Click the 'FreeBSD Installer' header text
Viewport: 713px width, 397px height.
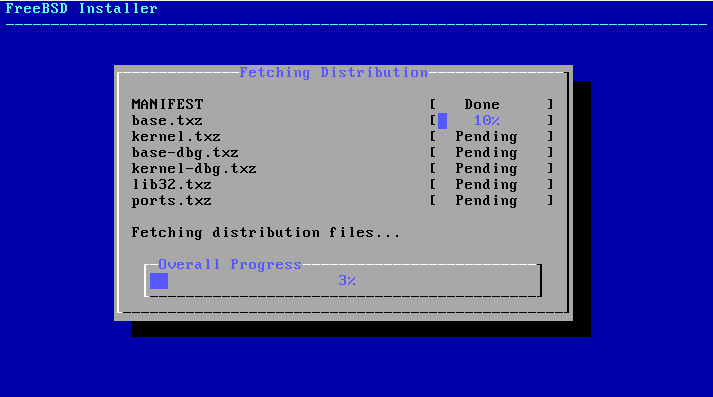pos(81,8)
